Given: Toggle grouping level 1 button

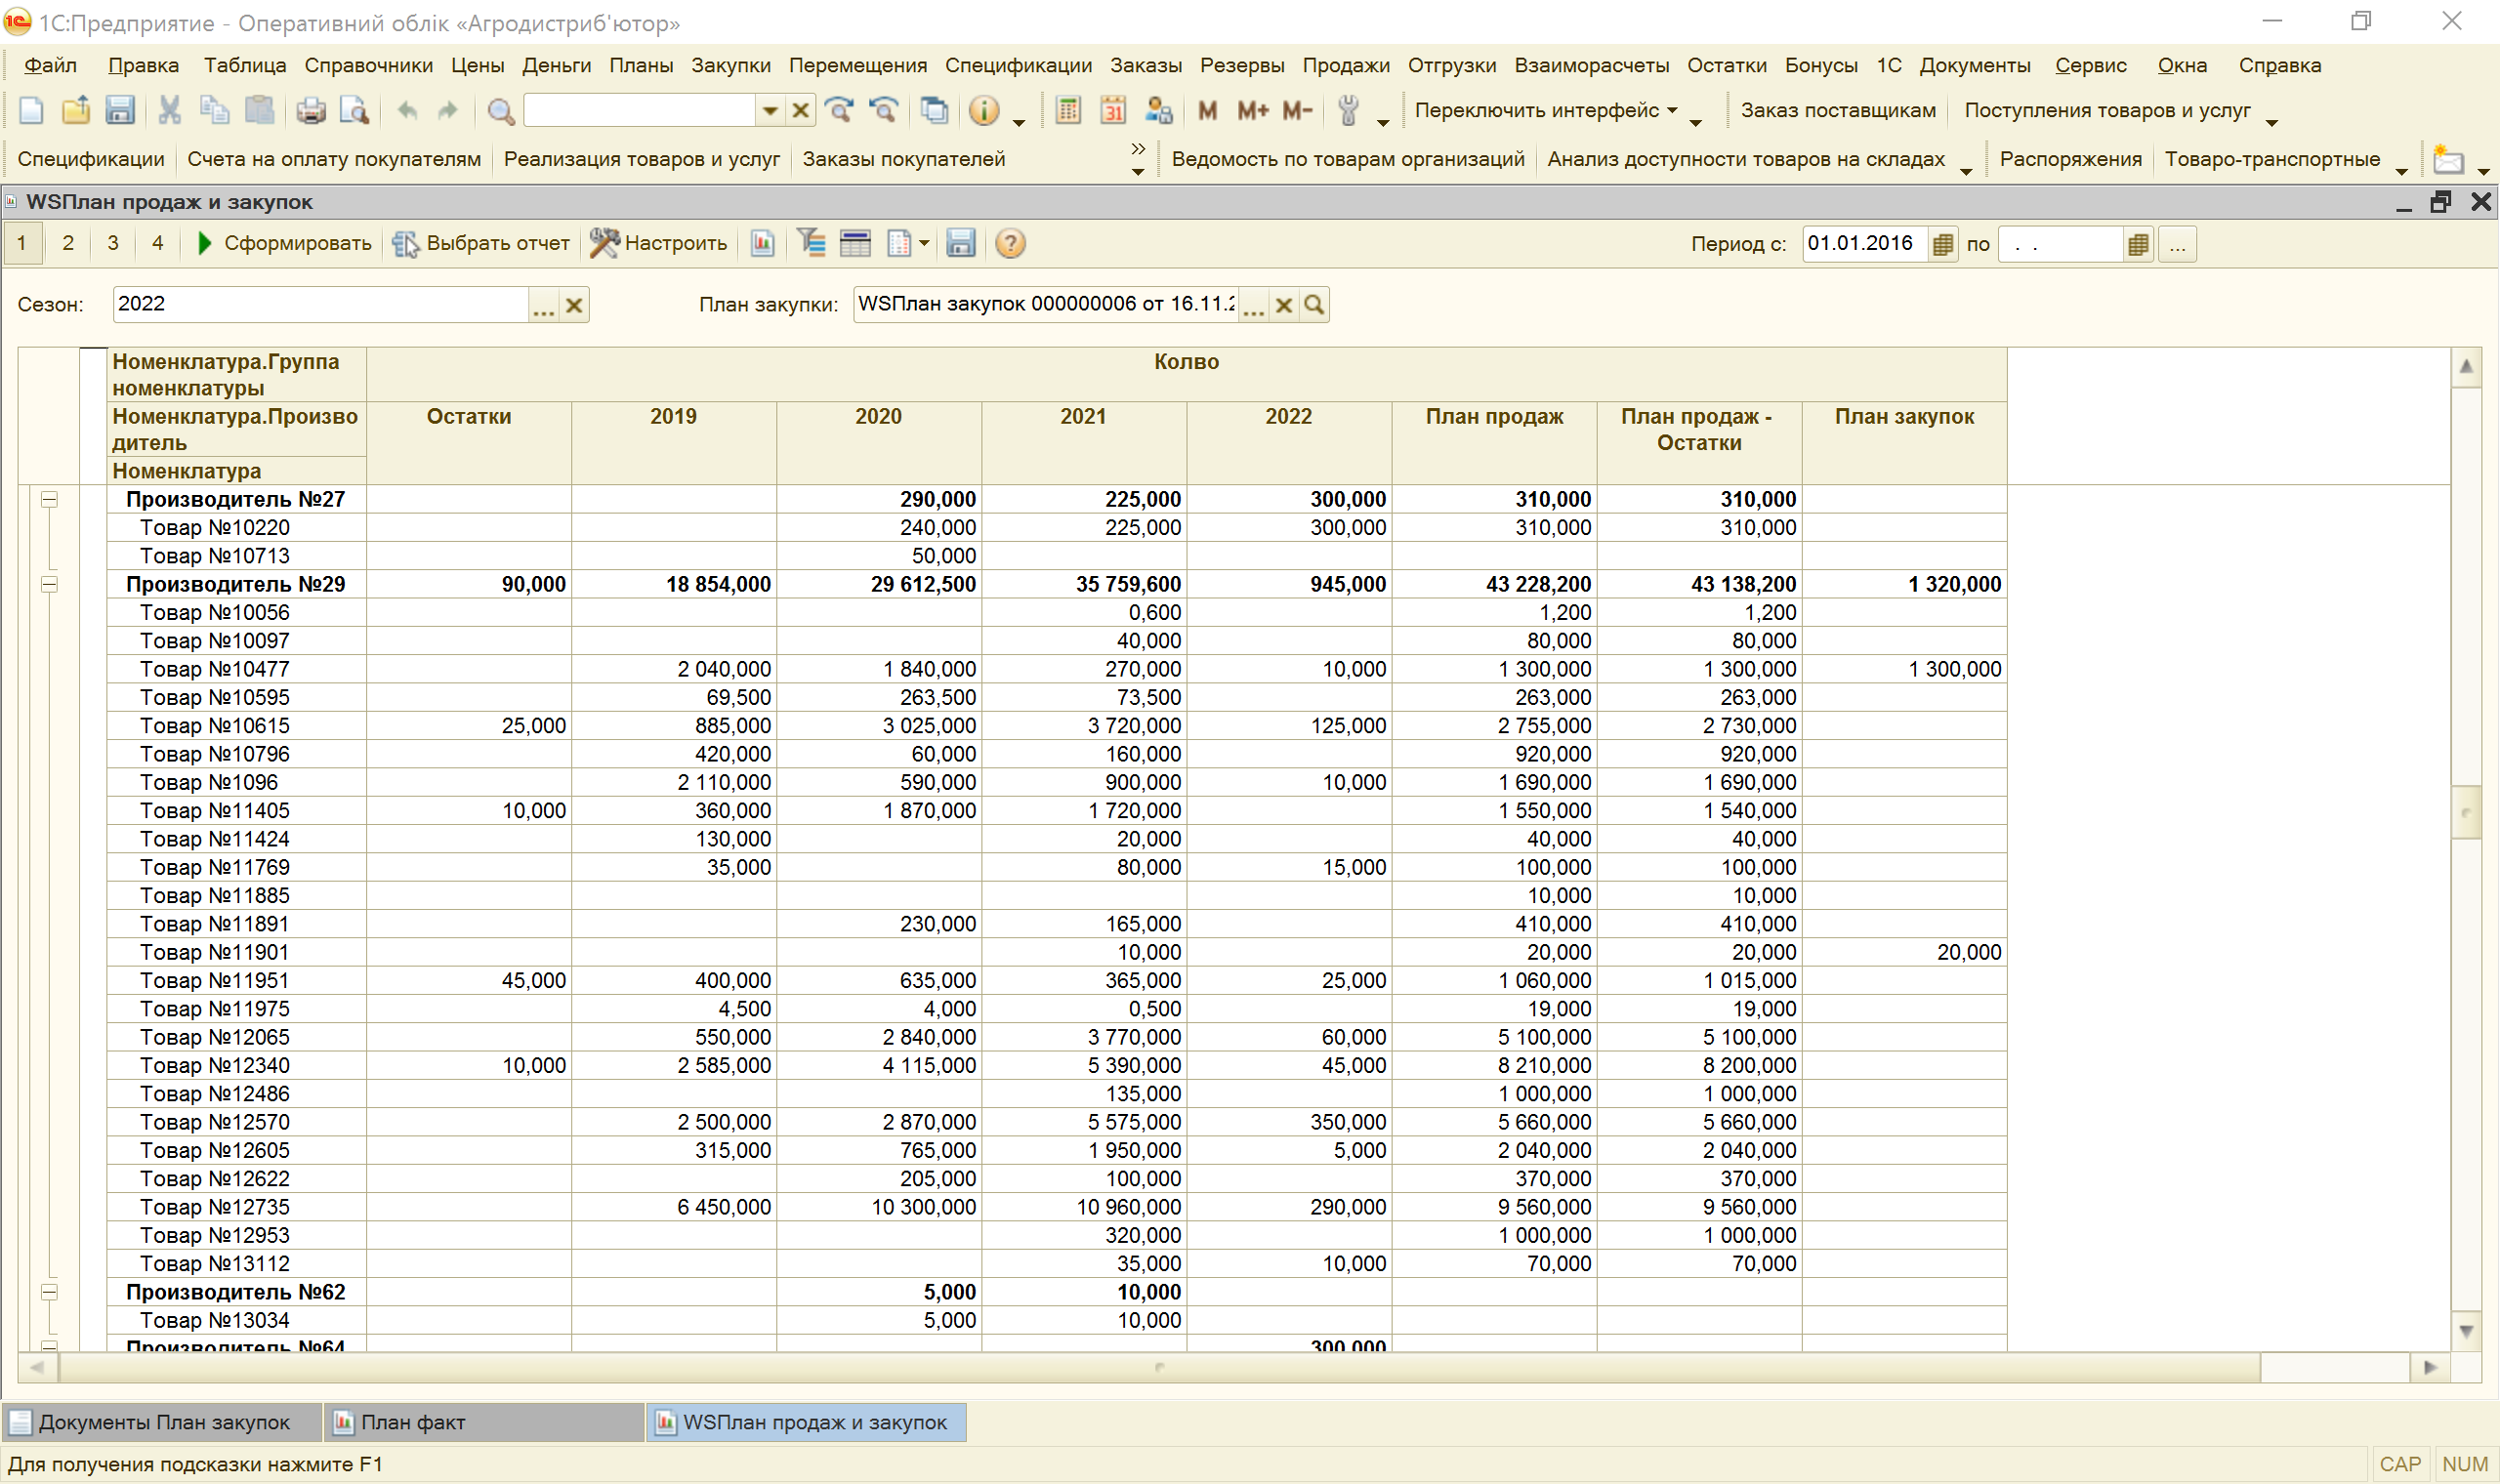Looking at the screenshot, I should 22,243.
